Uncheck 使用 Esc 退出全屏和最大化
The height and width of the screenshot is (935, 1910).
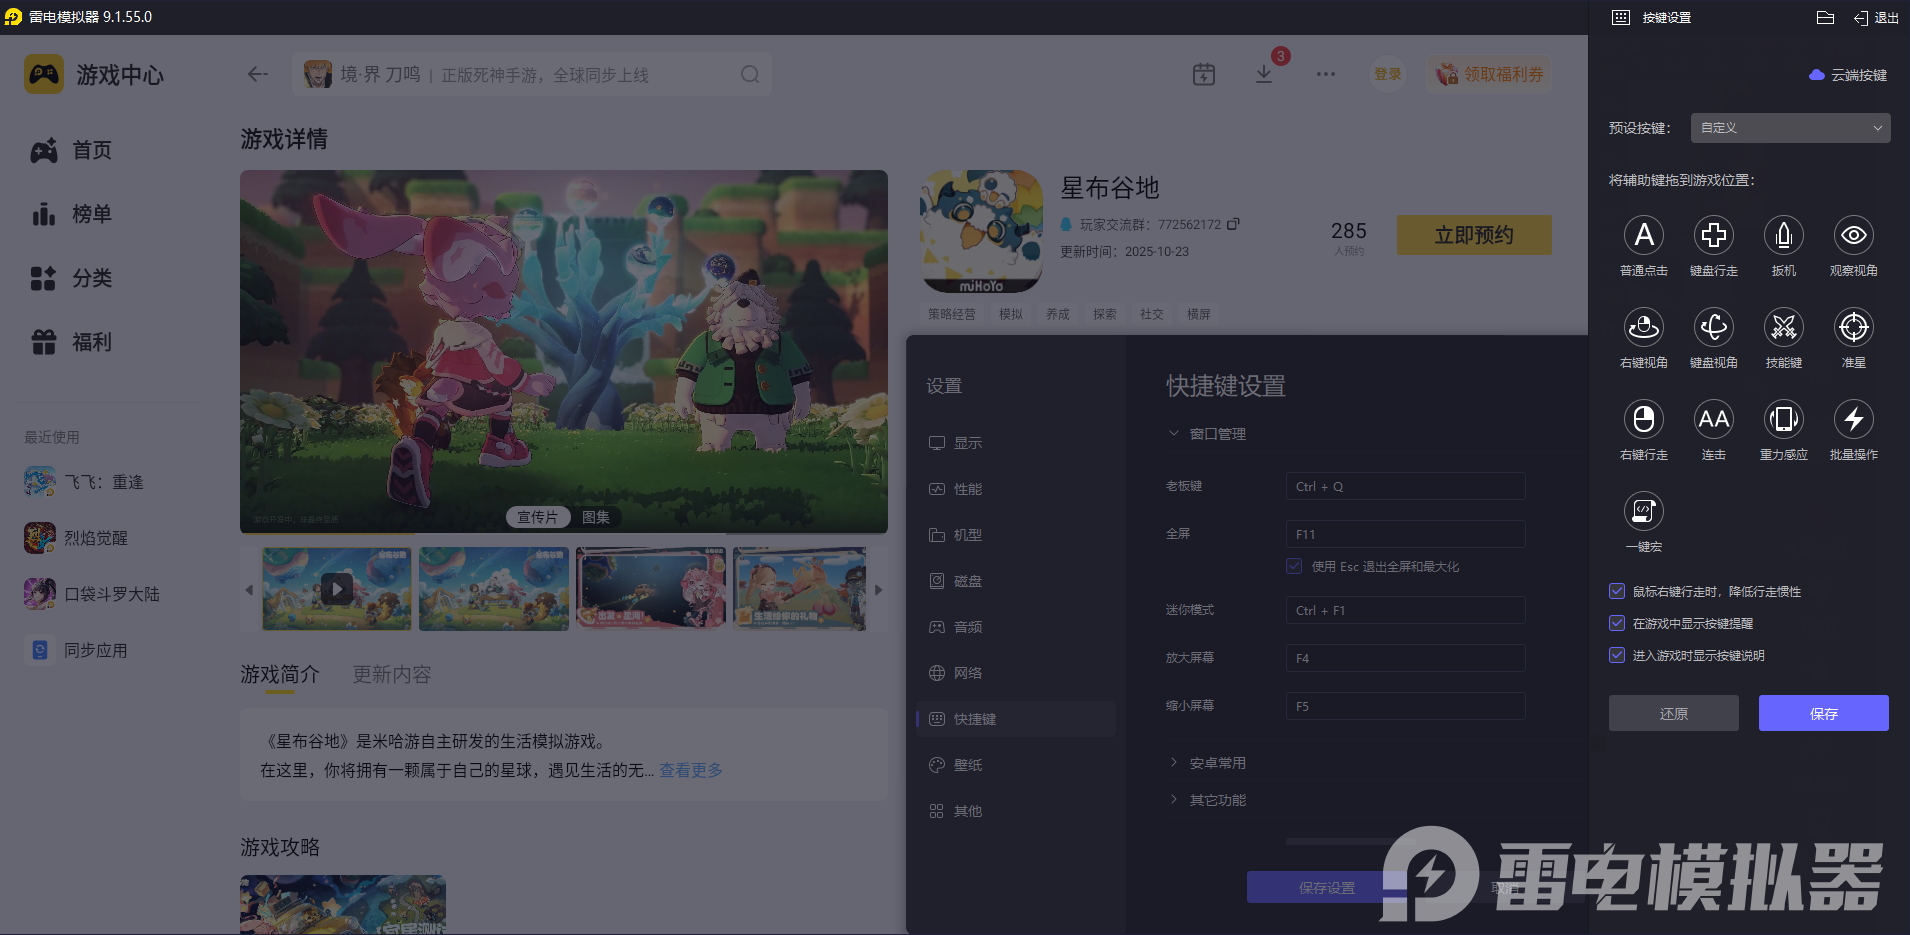pyautogui.click(x=1294, y=566)
